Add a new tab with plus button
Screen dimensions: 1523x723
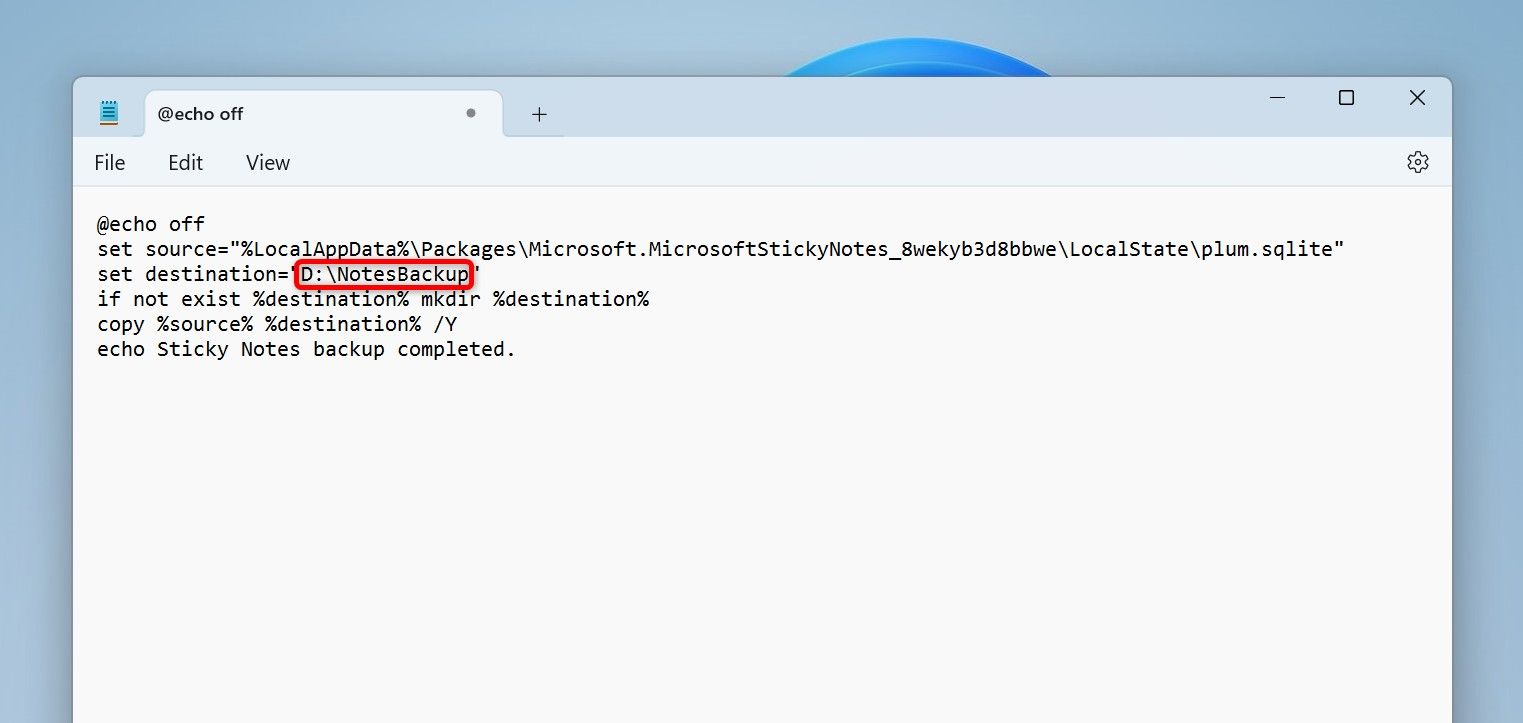[x=539, y=114]
